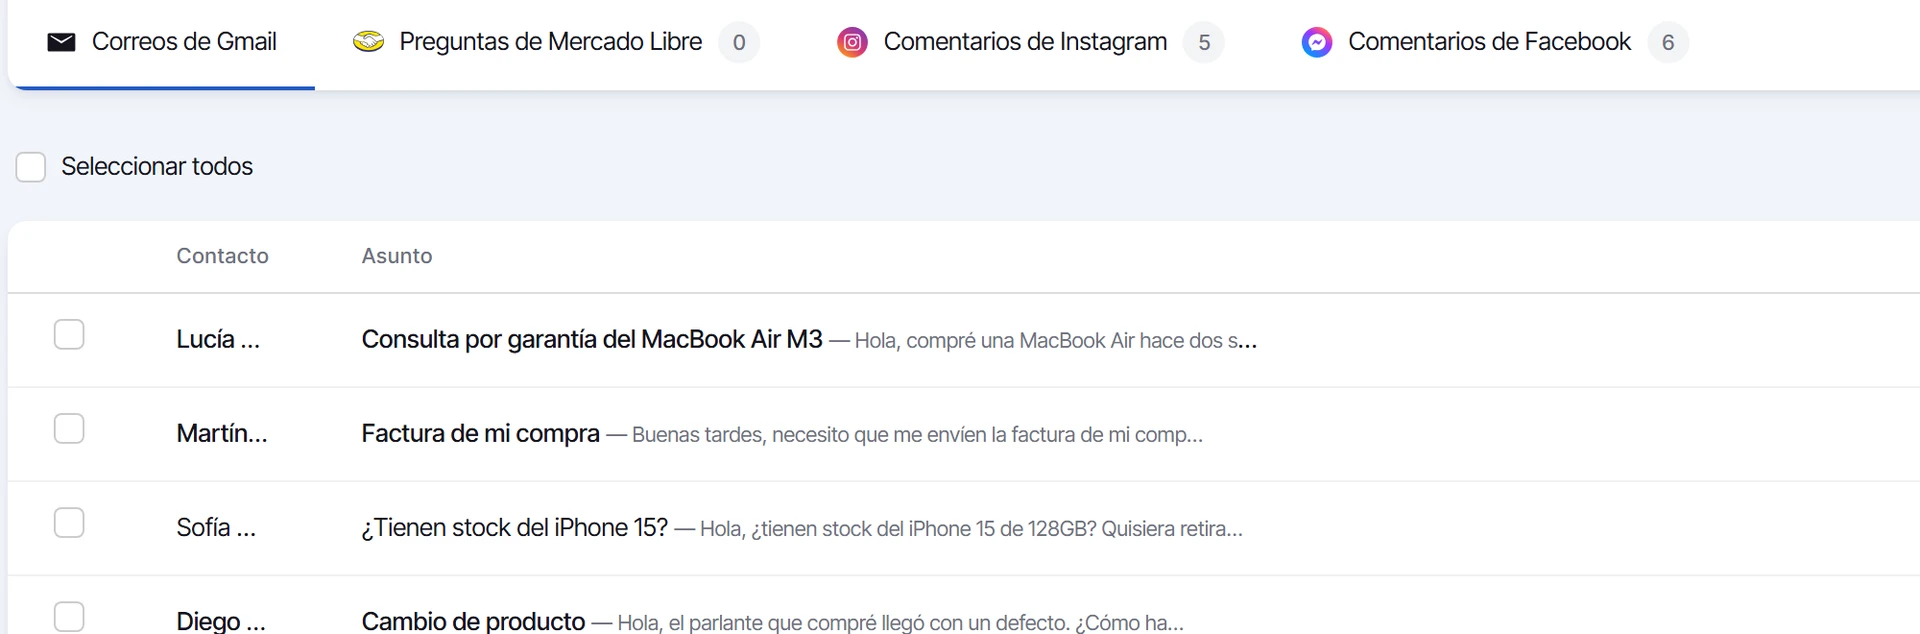Click preview text 'Hola, compré una MacBook Air'
Image resolution: width=1920 pixels, height=634 pixels.
[994, 341]
